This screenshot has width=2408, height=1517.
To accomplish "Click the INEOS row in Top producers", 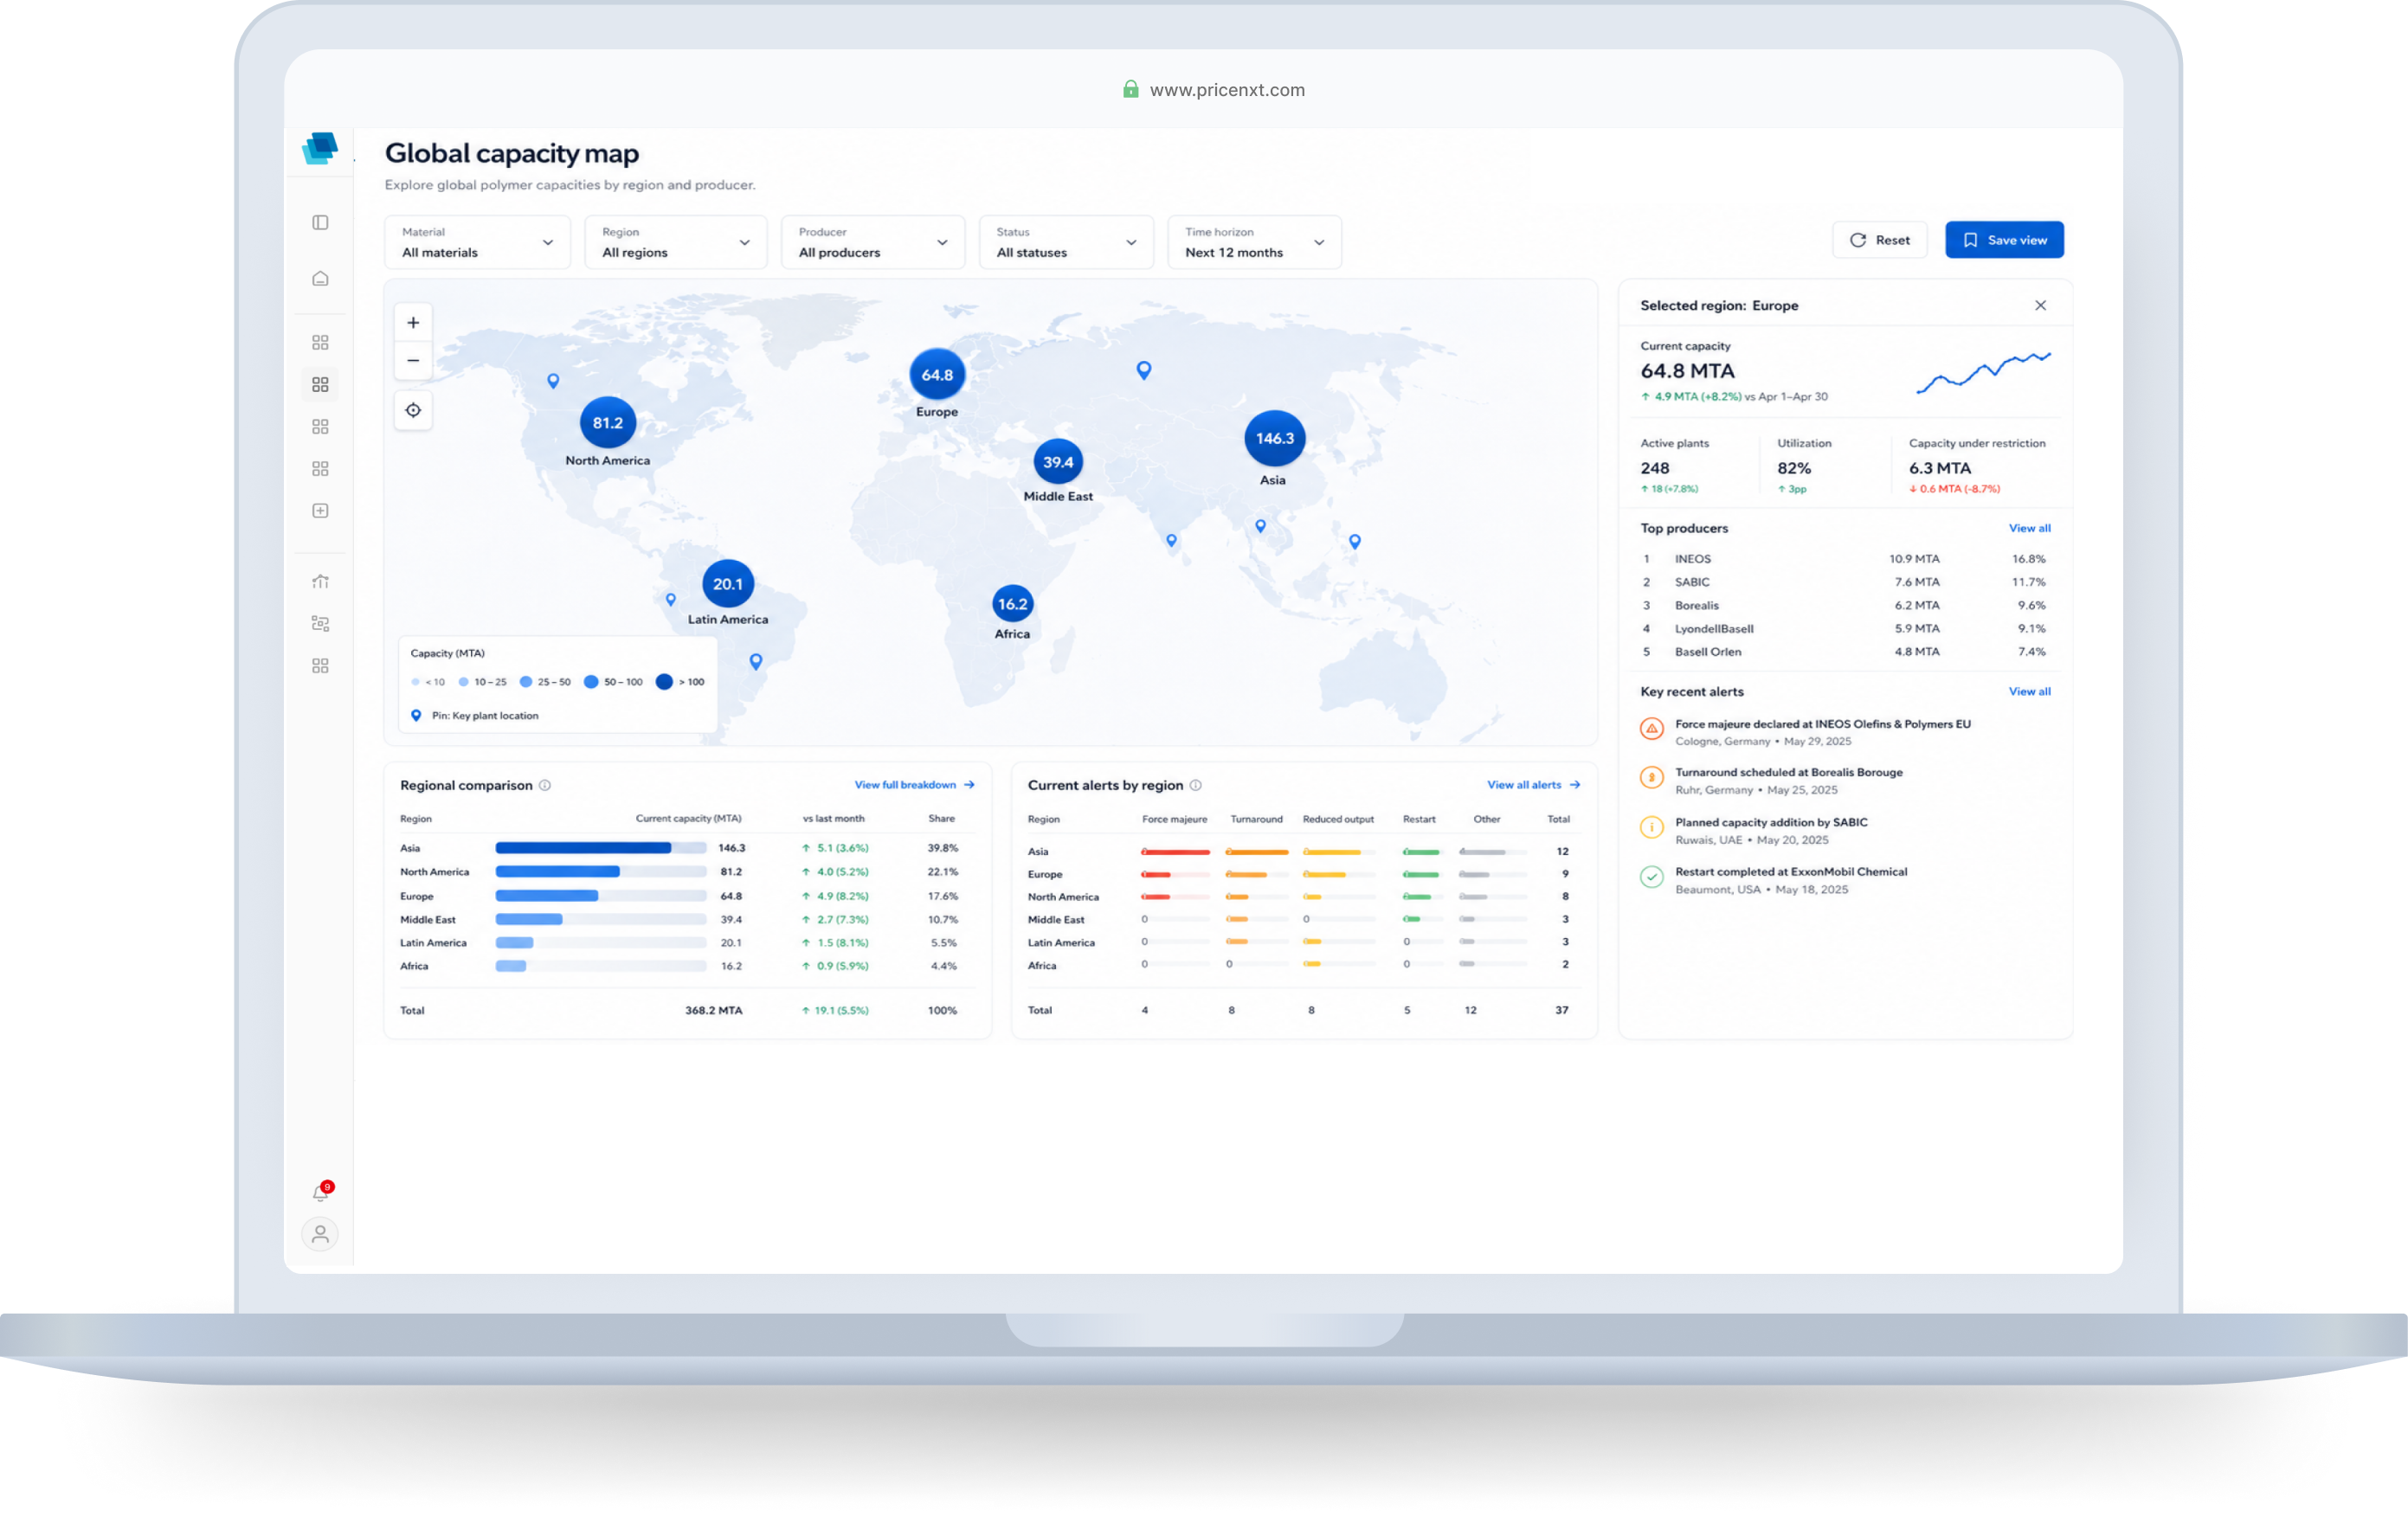I will point(1845,559).
